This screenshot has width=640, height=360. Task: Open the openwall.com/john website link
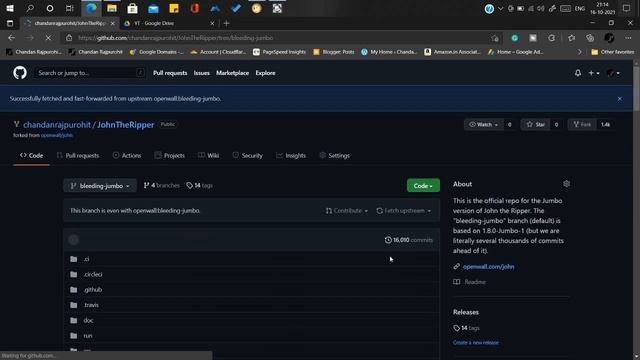pyautogui.click(x=488, y=267)
